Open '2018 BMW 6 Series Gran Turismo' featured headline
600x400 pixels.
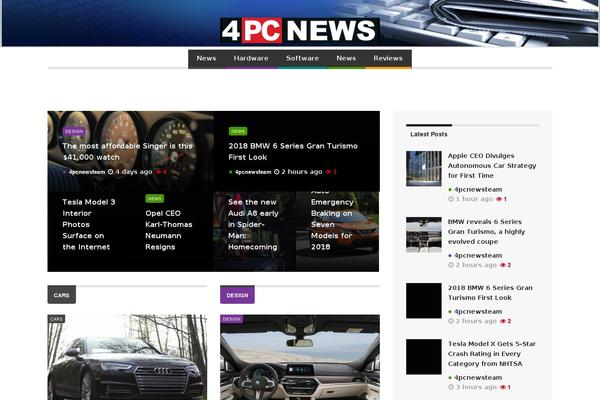tap(293, 152)
